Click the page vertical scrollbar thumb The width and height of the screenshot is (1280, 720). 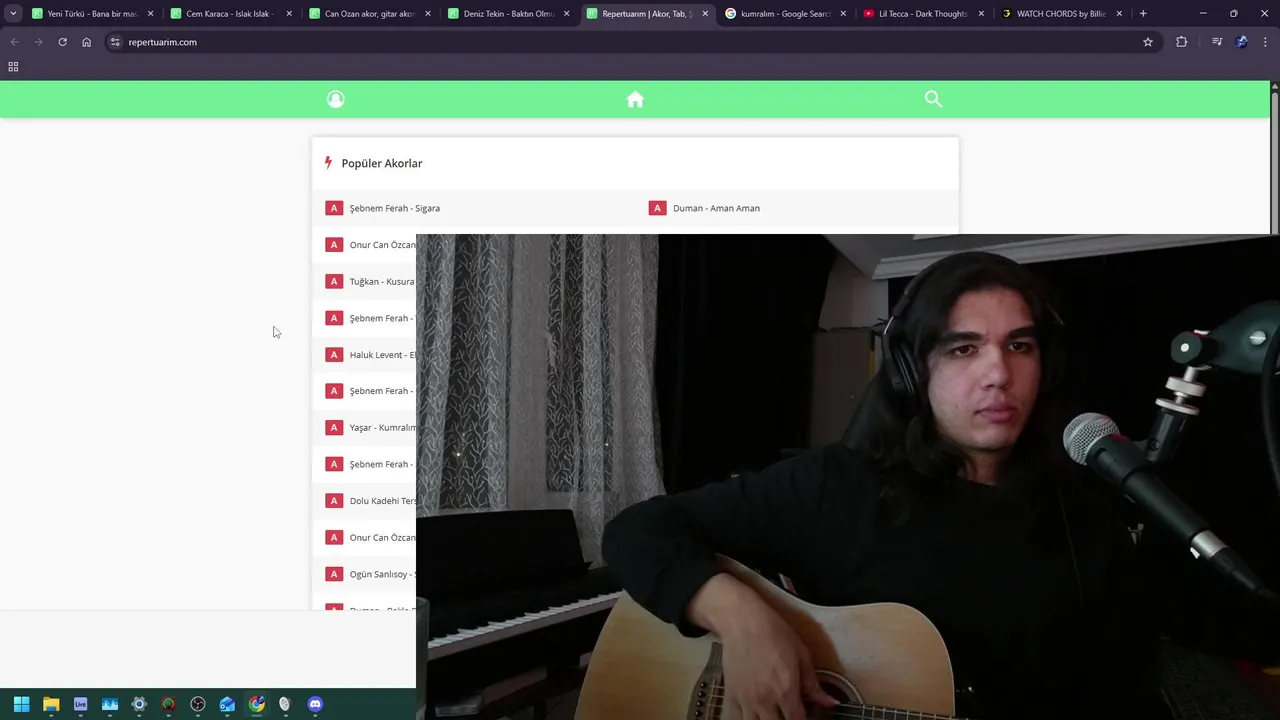coord(1275,165)
